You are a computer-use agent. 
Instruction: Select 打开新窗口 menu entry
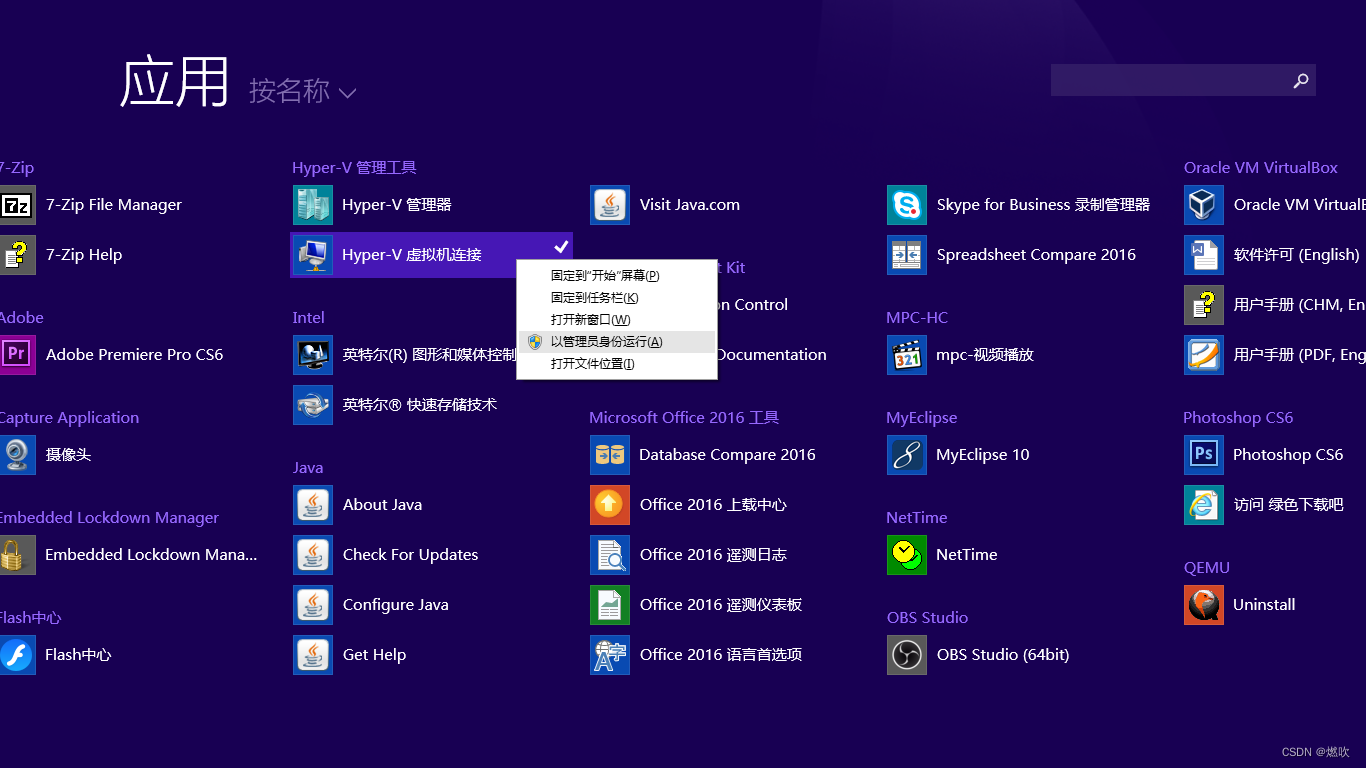617,319
